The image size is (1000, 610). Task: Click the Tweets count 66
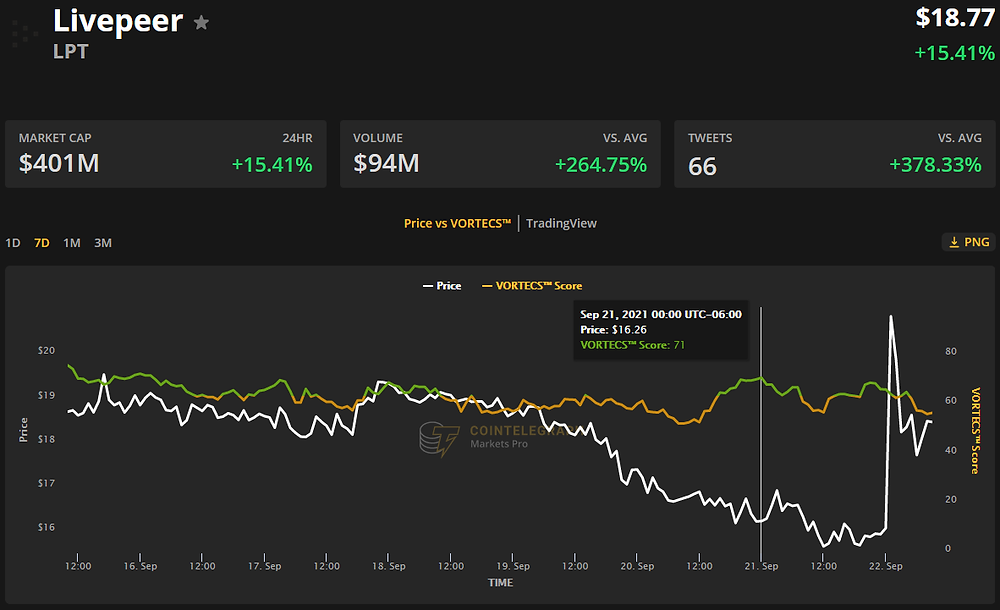coord(702,167)
